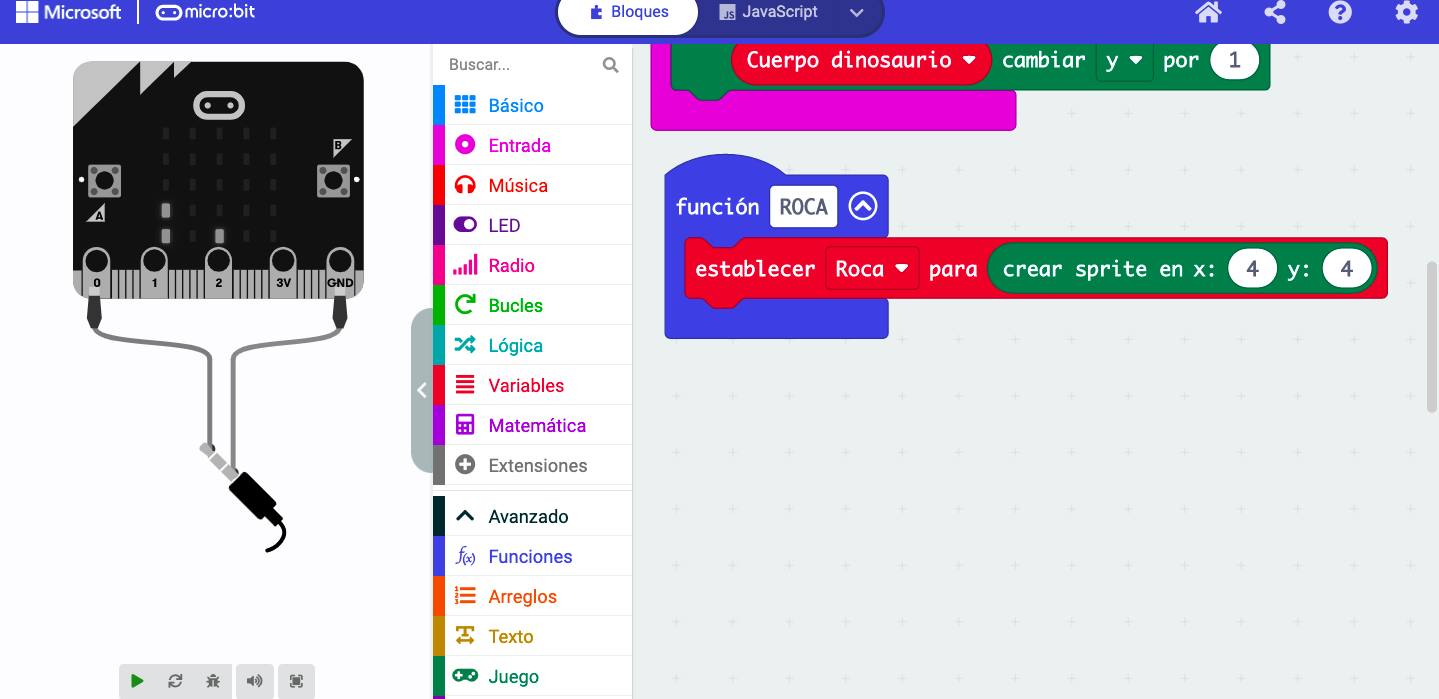This screenshot has height=699, width=1439.
Task: Open the Roca variable dropdown
Action: pos(872,269)
